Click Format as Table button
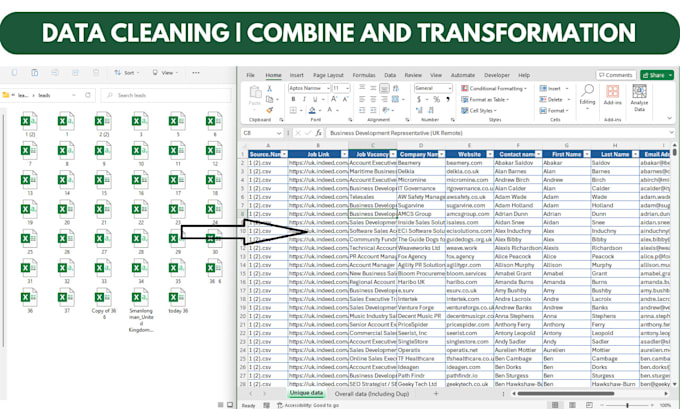Screen dimensions: 680x409 485,99
